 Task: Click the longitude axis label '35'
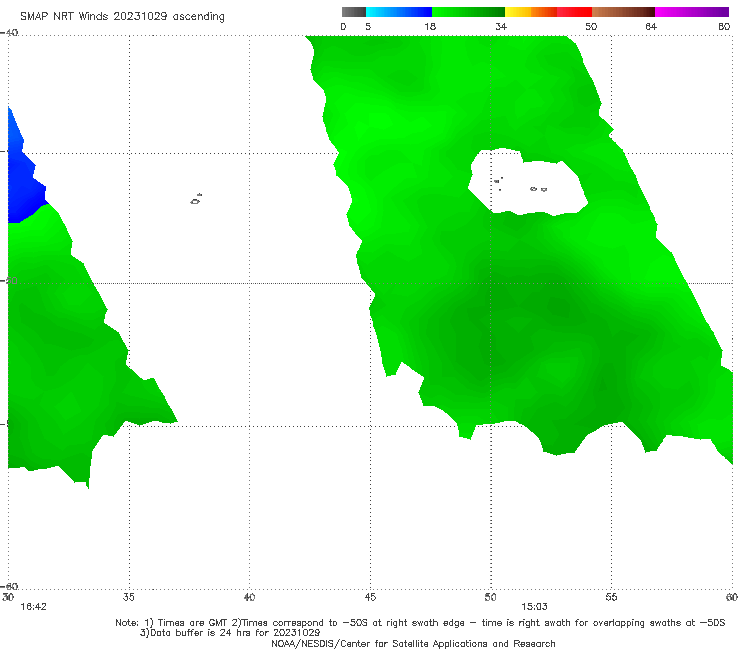tap(129, 597)
